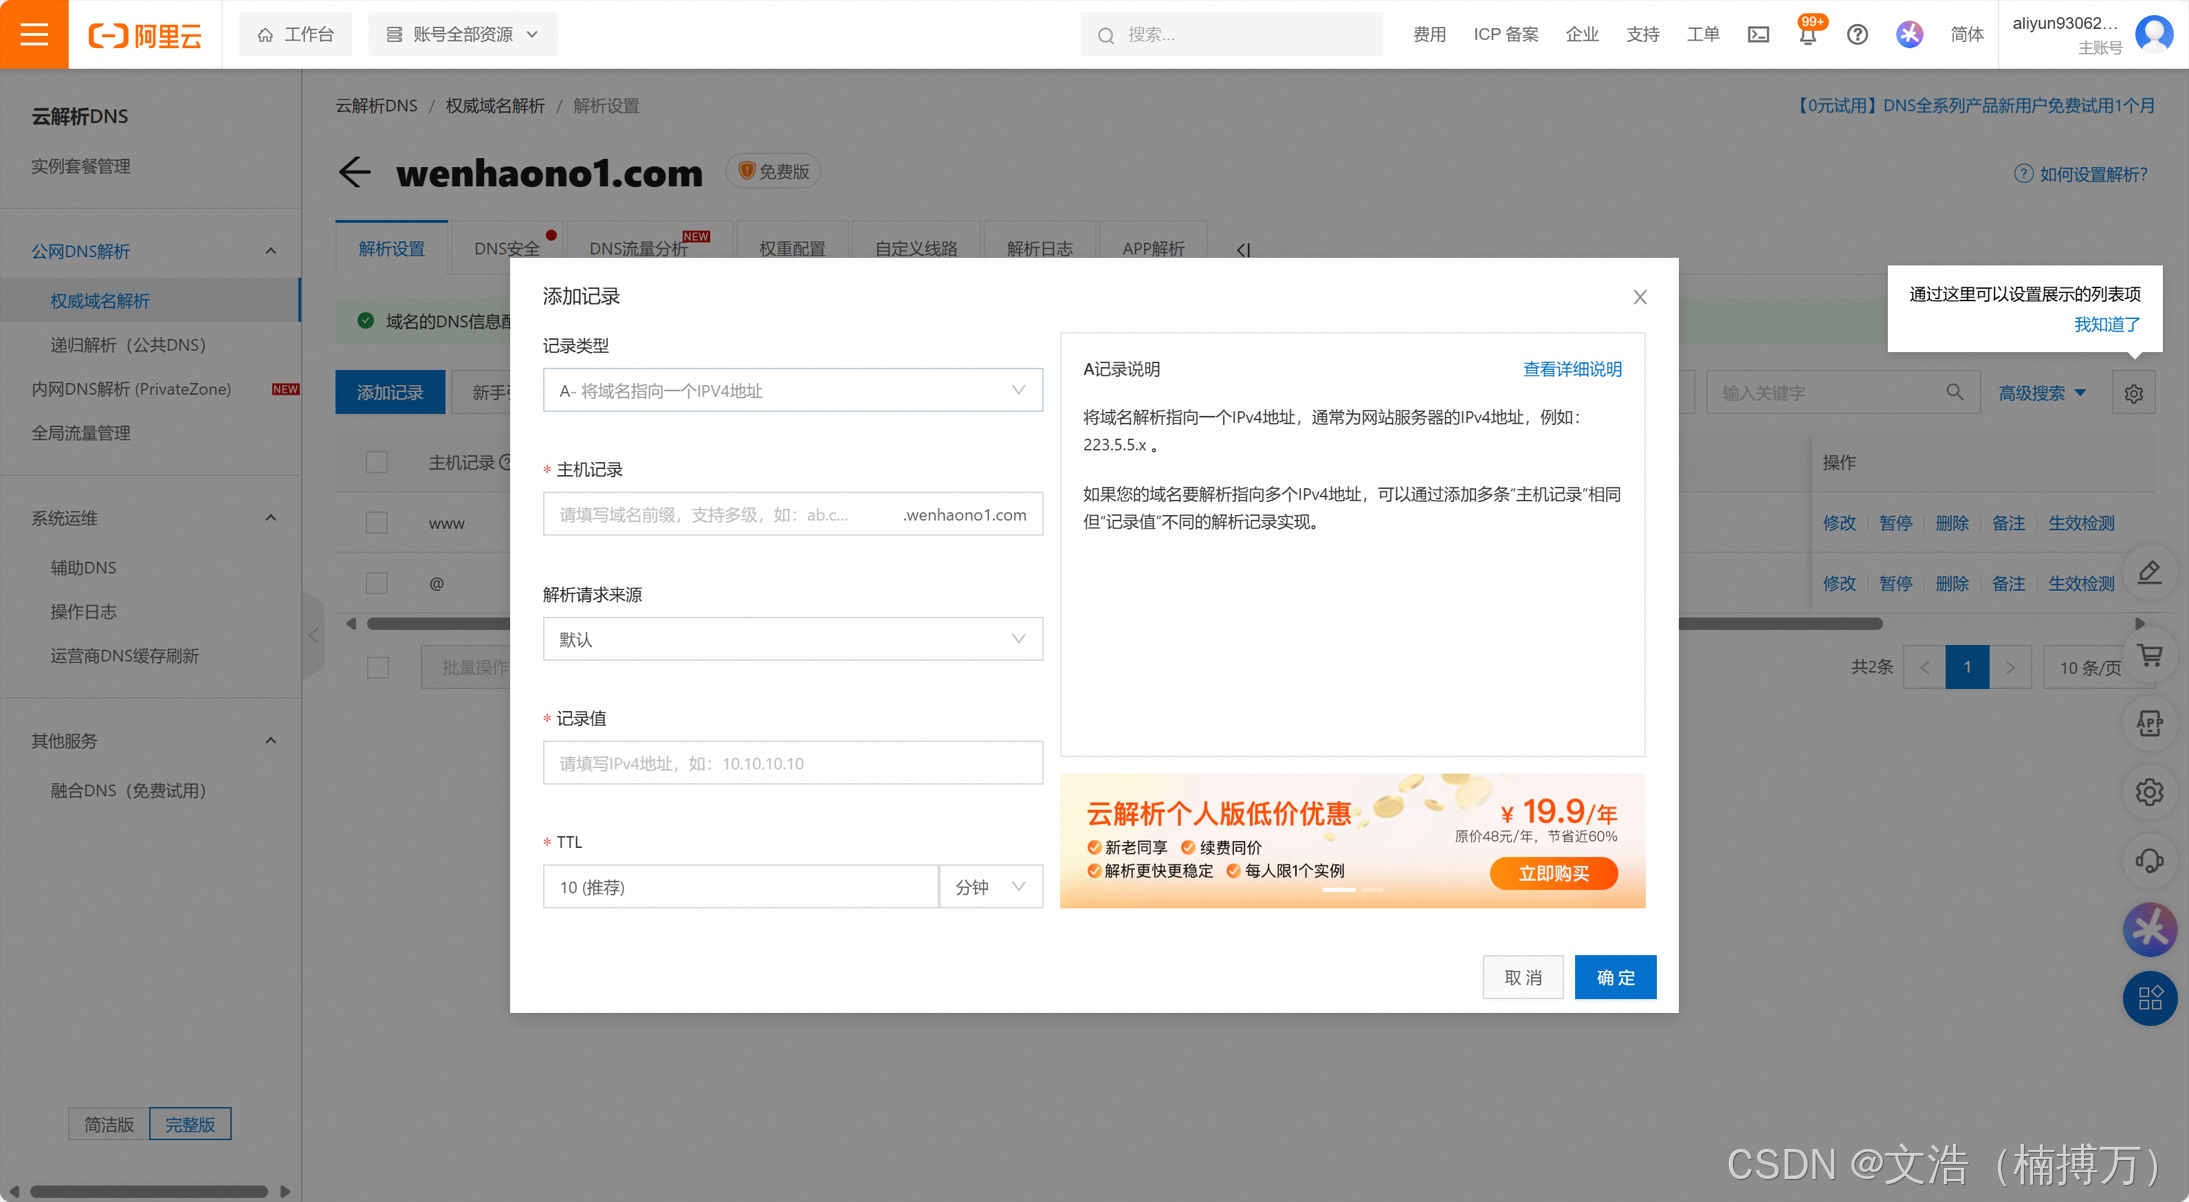Check the @ record checkbox

pos(377,583)
